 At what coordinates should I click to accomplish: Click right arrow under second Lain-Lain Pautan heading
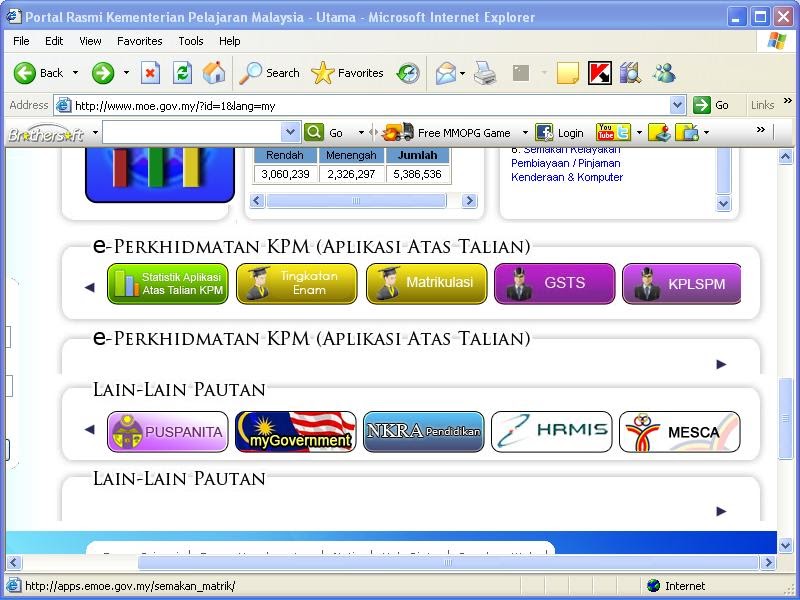click(721, 511)
